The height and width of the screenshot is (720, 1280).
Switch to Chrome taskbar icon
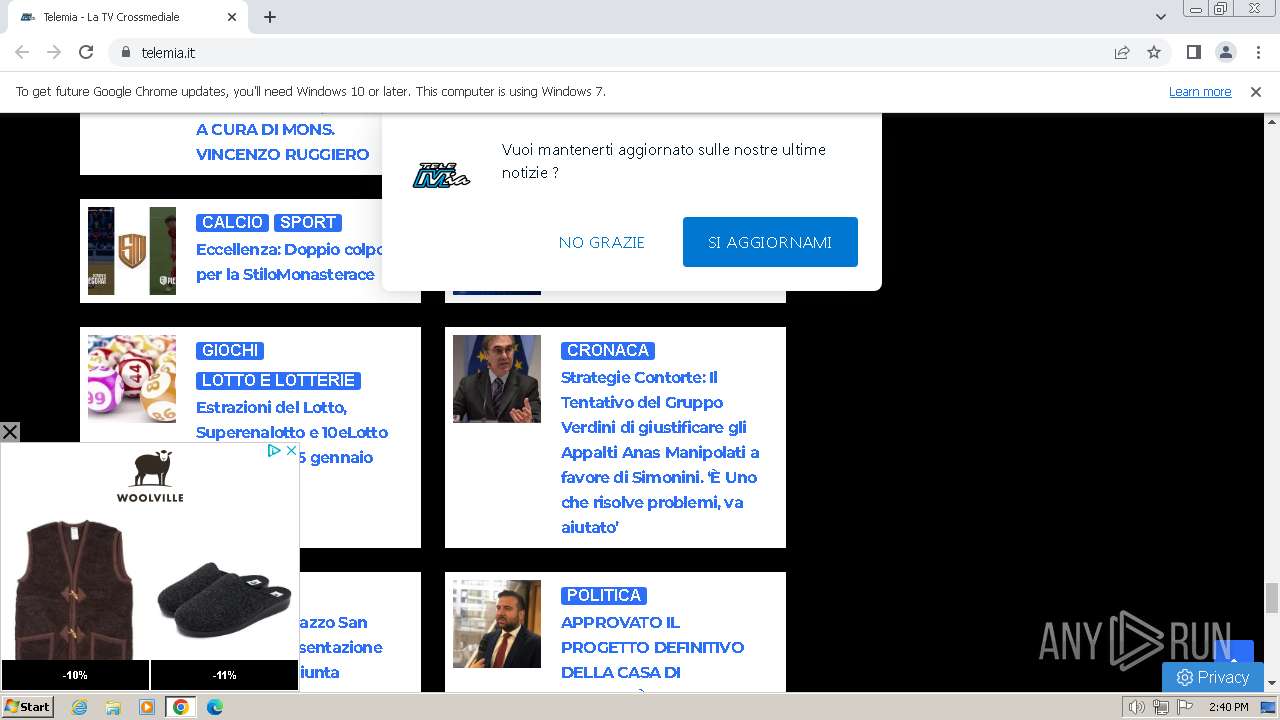181,707
